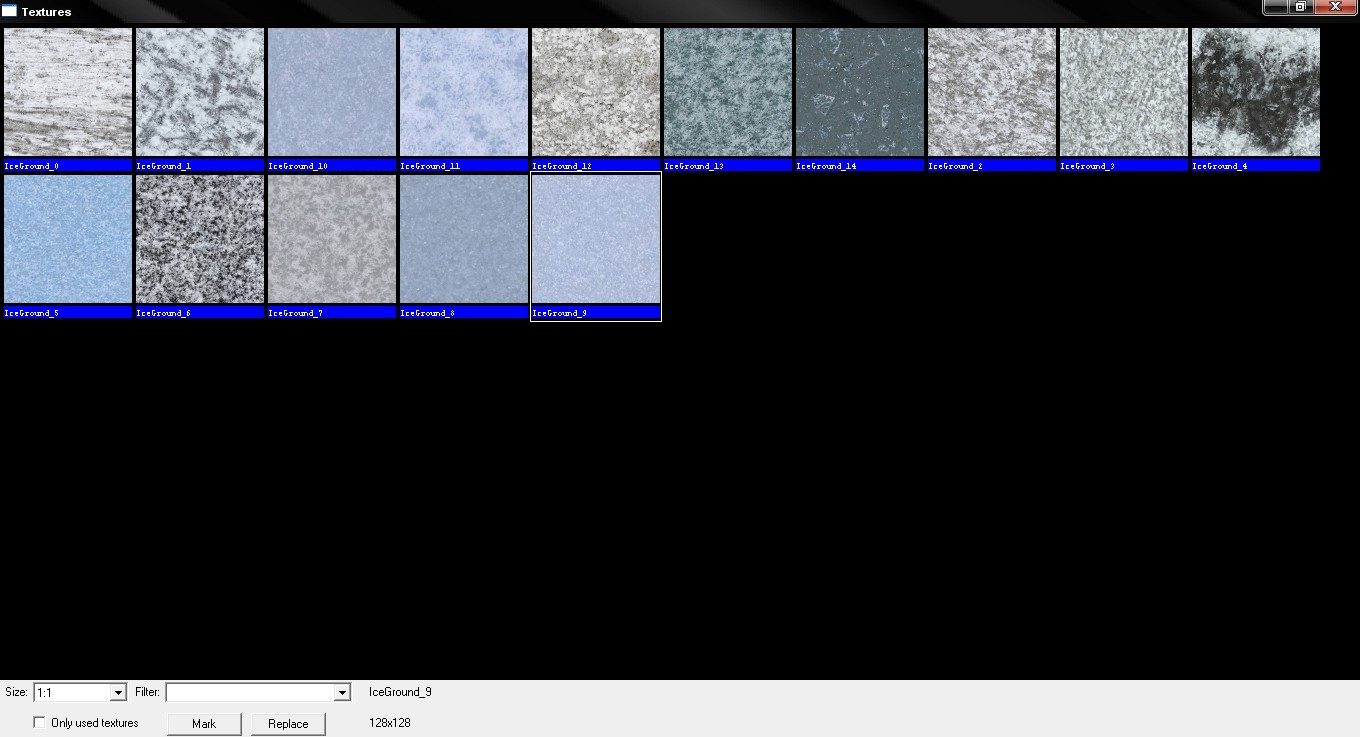Click inside the Filter text field
Screen dimensions: 1360x737
coord(249,692)
